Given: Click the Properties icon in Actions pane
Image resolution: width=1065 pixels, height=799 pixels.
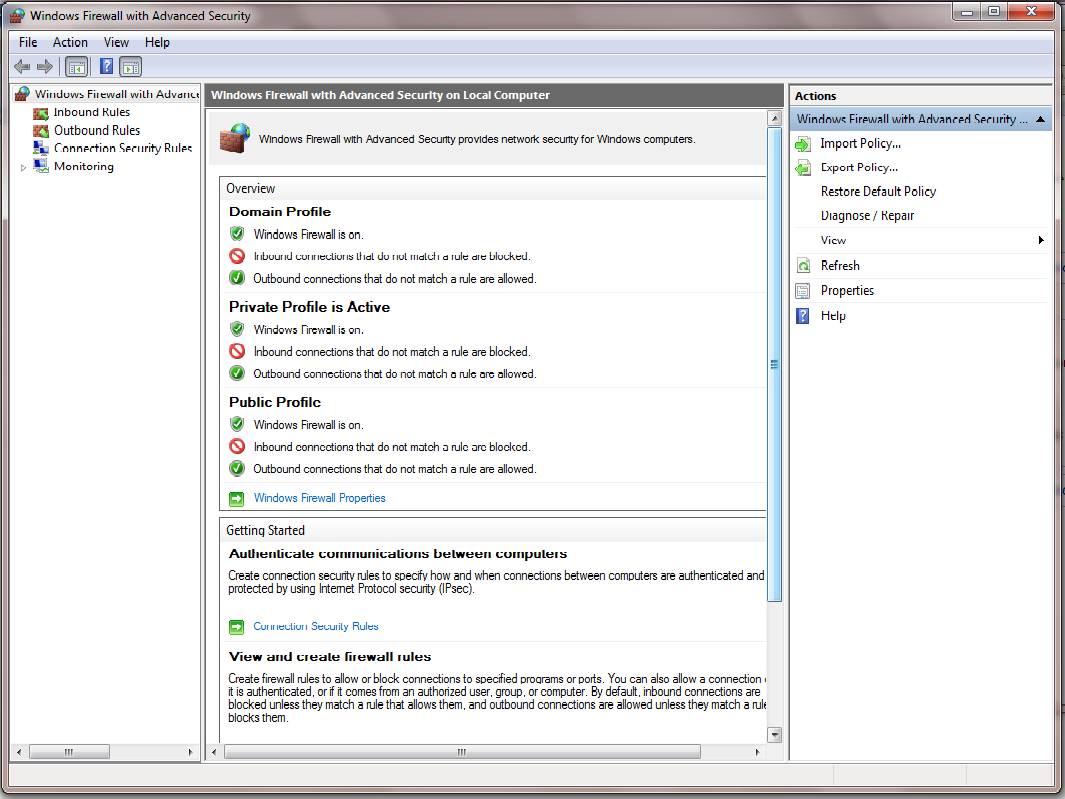Looking at the screenshot, I should point(803,291).
